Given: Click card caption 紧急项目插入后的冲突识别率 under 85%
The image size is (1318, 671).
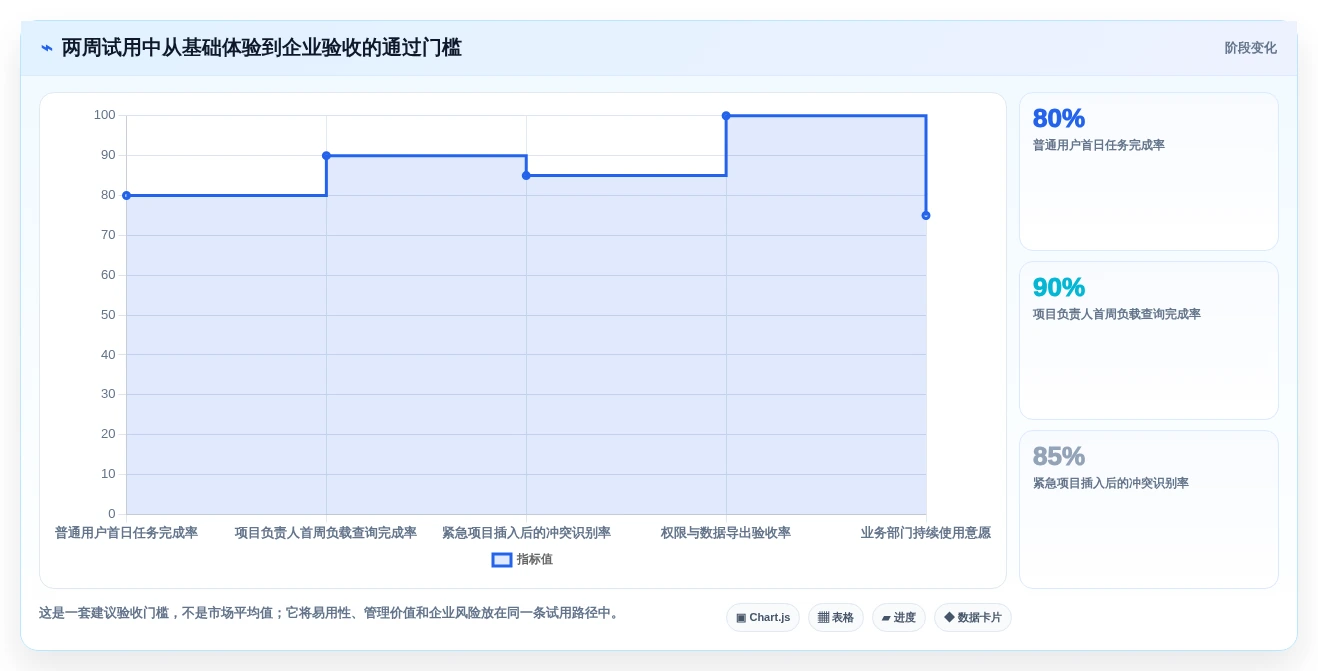Looking at the screenshot, I should (1111, 483).
